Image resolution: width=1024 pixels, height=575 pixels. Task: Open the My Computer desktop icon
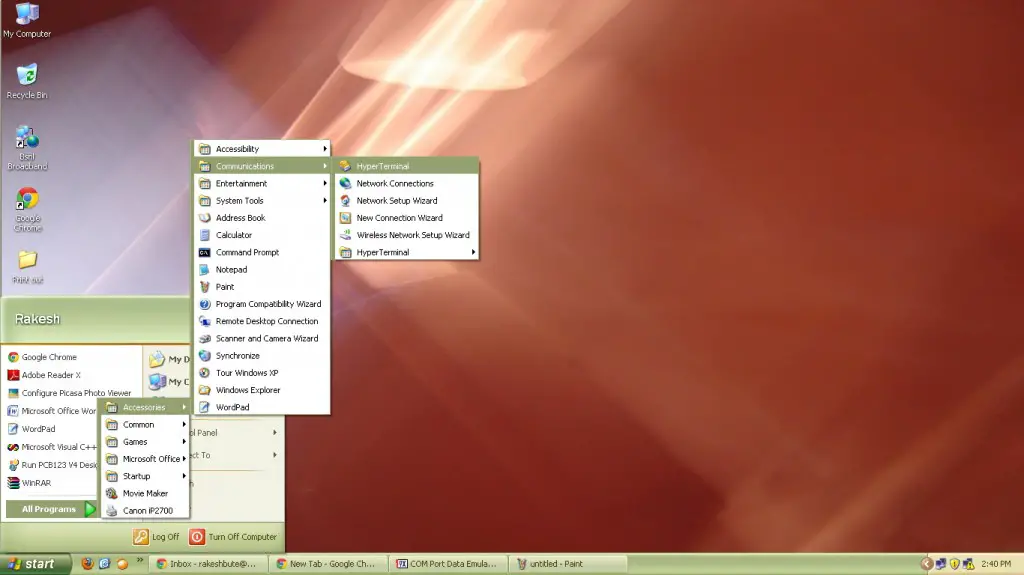pyautogui.click(x=27, y=20)
